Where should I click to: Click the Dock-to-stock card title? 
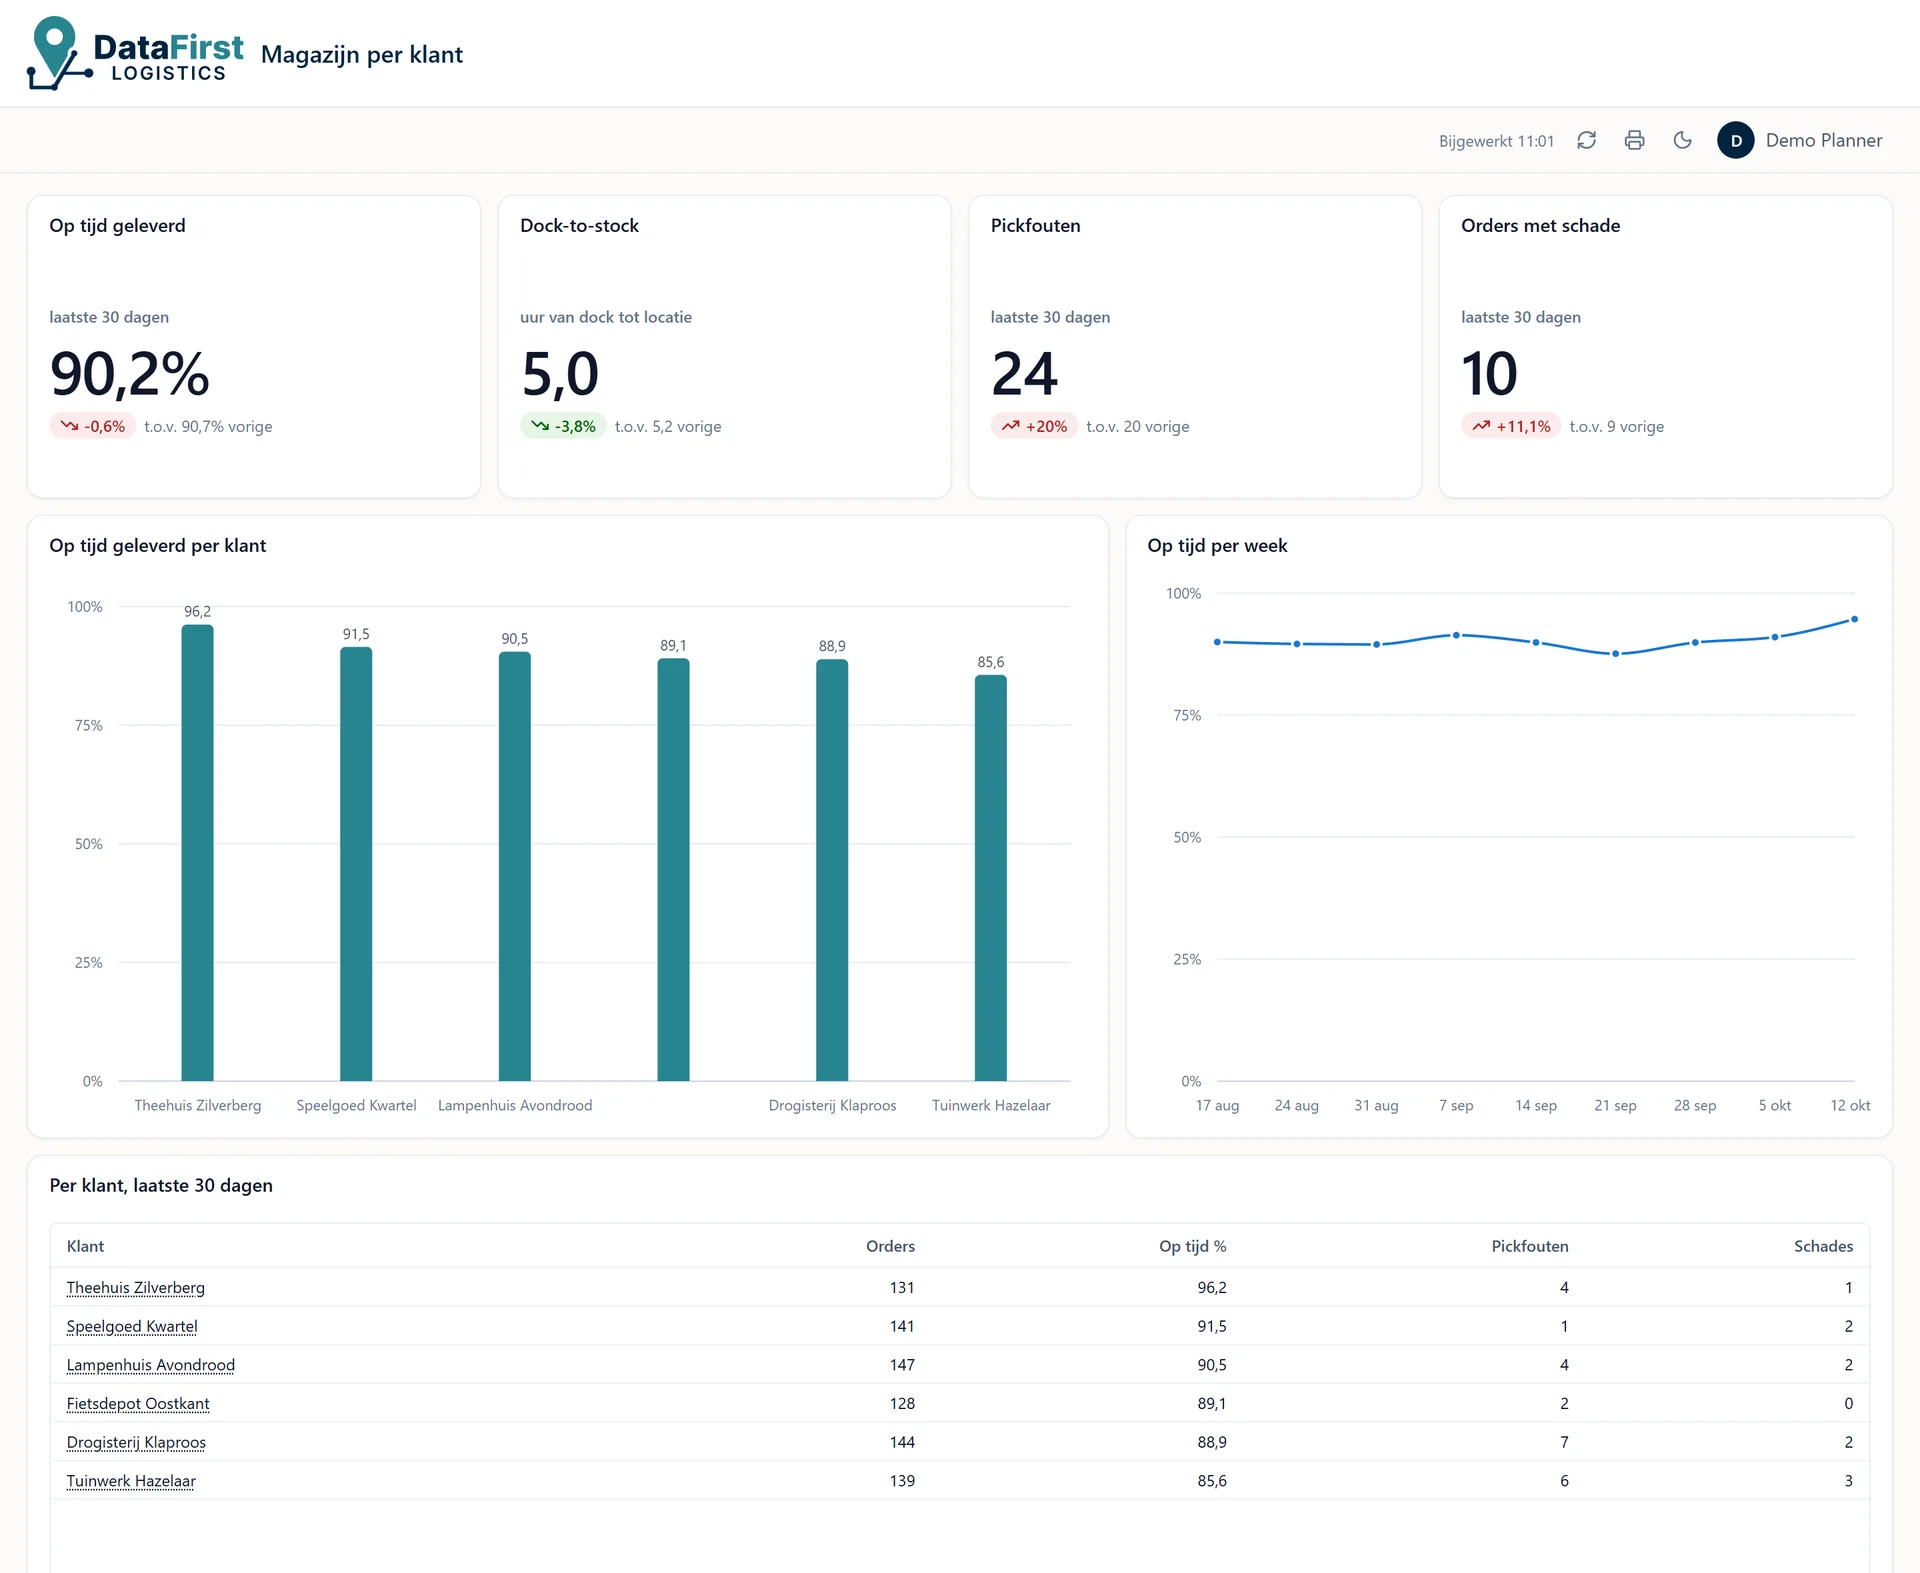(579, 226)
